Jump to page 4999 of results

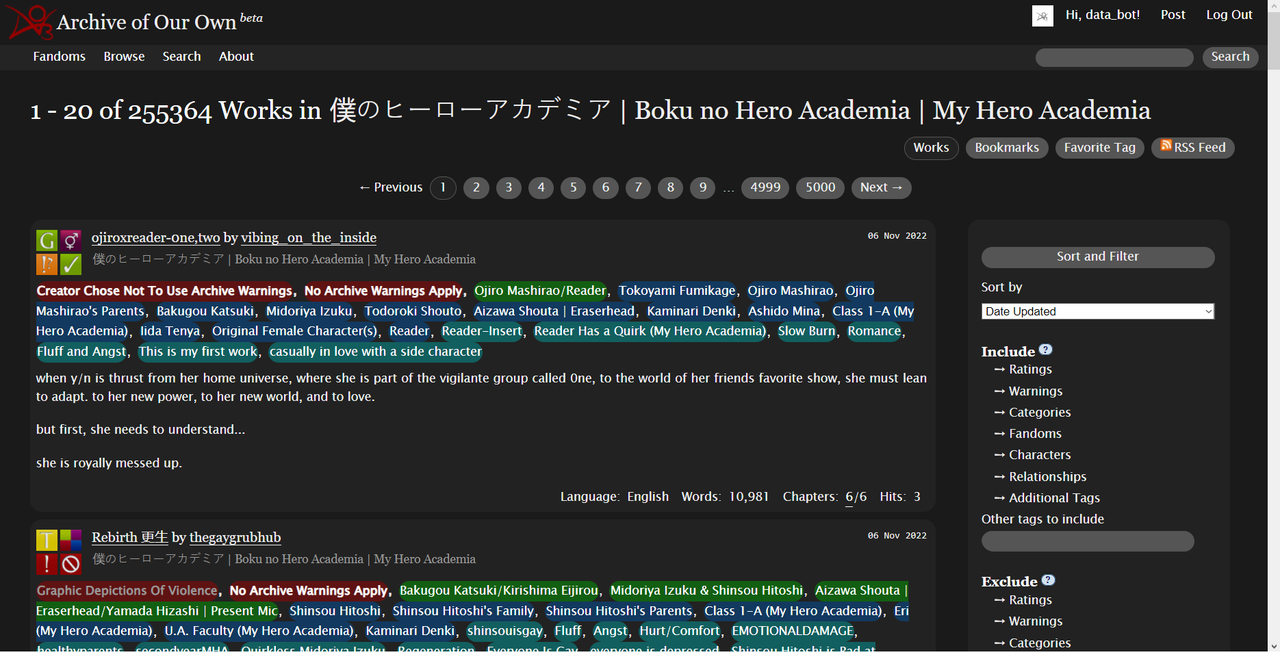point(765,187)
